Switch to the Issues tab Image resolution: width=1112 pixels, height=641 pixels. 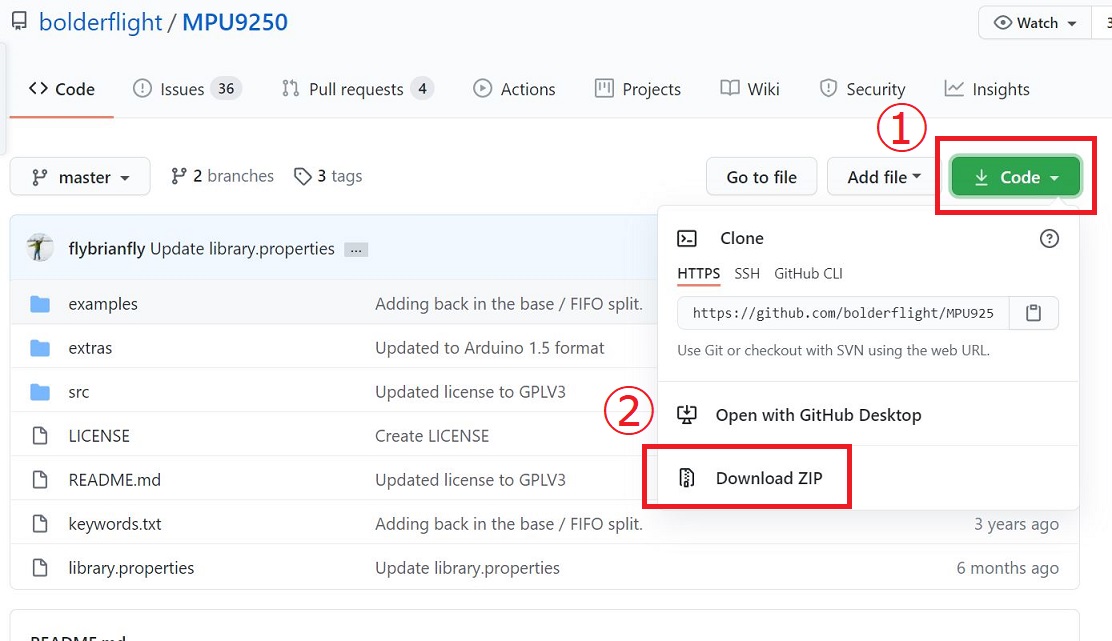pyautogui.click(x=186, y=89)
